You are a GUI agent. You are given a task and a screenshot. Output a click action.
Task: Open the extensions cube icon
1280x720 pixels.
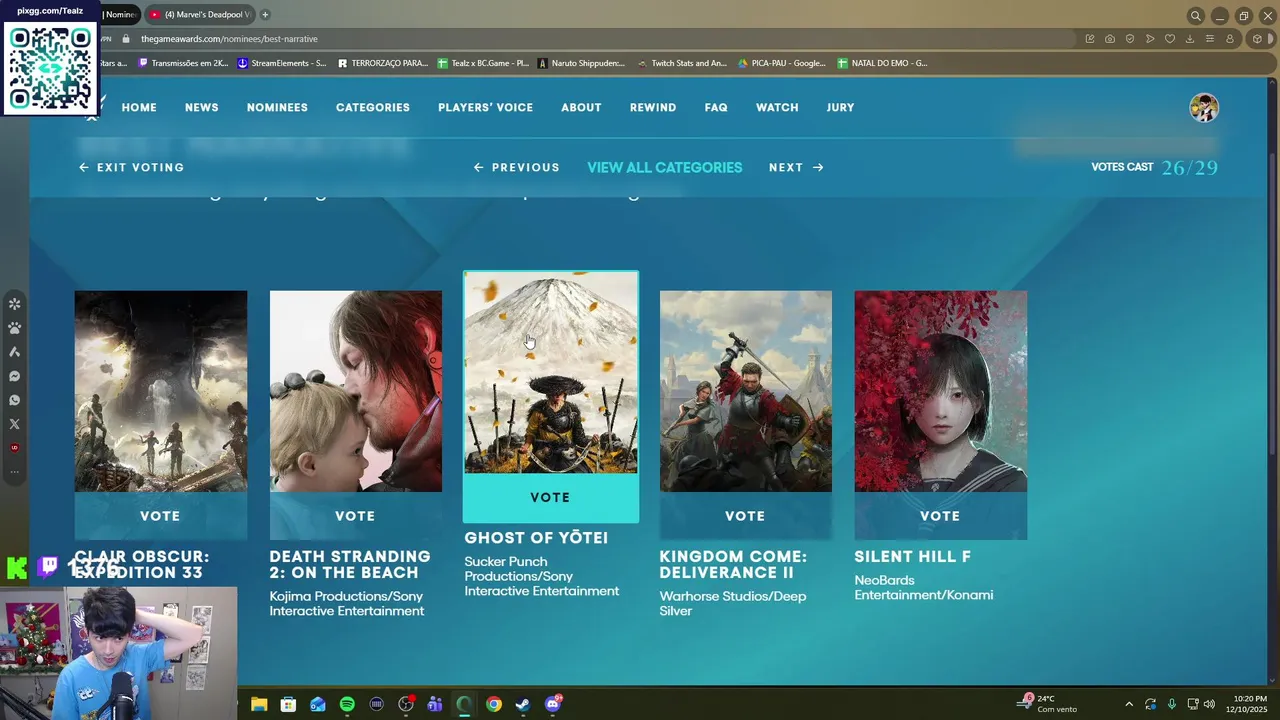coord(1257,39)
